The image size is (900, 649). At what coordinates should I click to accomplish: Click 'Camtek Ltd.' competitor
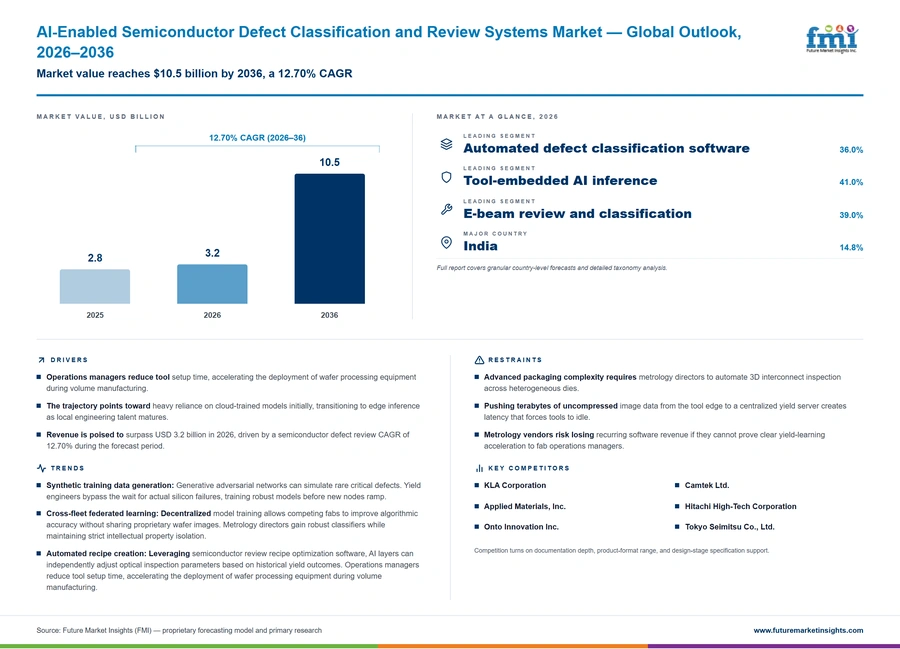click(707, 485)
